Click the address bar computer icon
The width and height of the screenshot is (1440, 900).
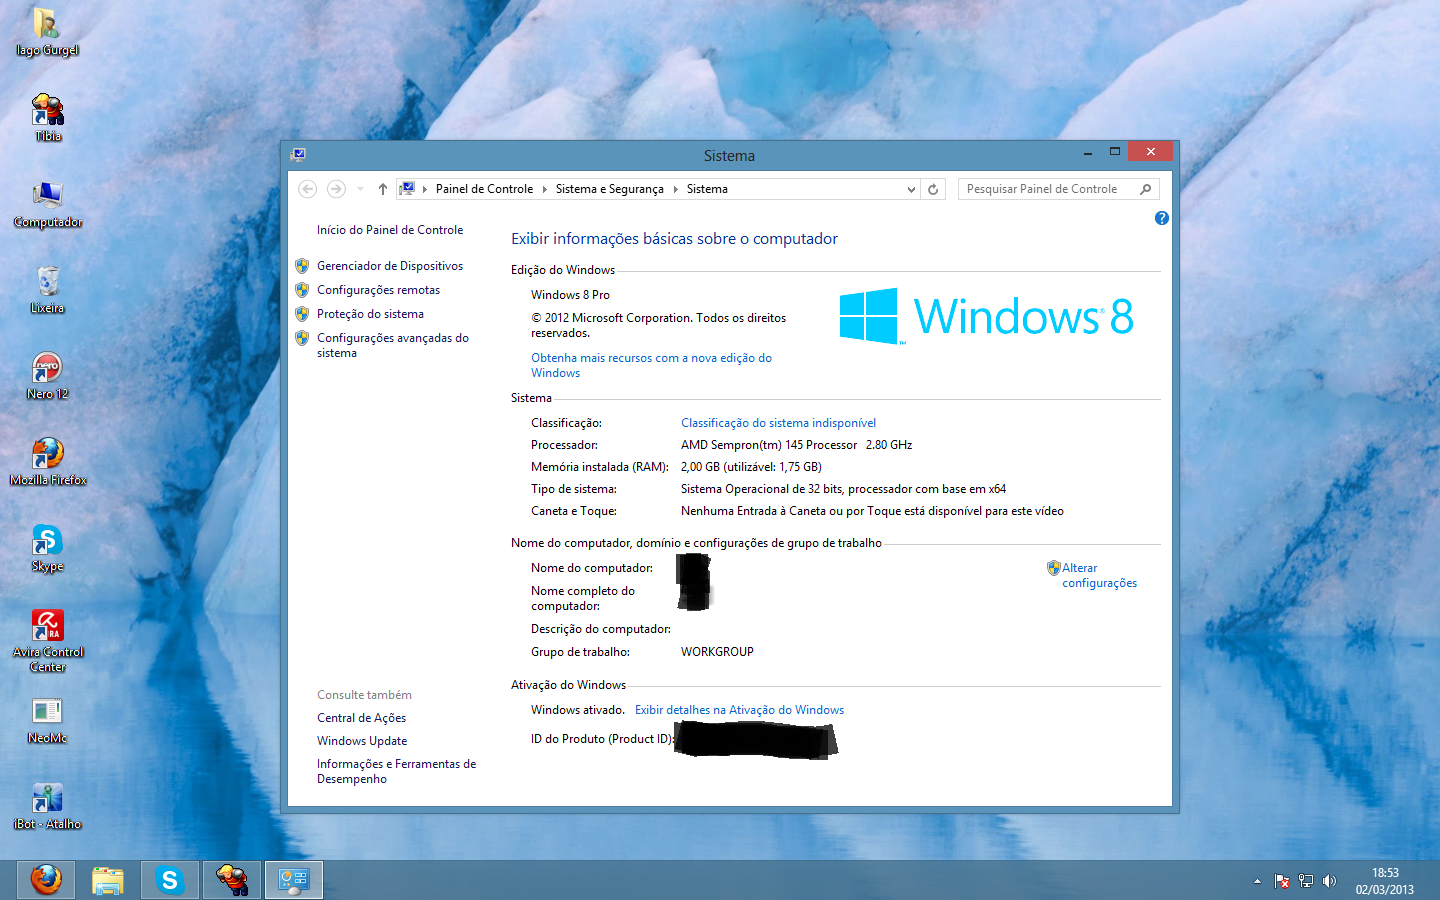407,188
